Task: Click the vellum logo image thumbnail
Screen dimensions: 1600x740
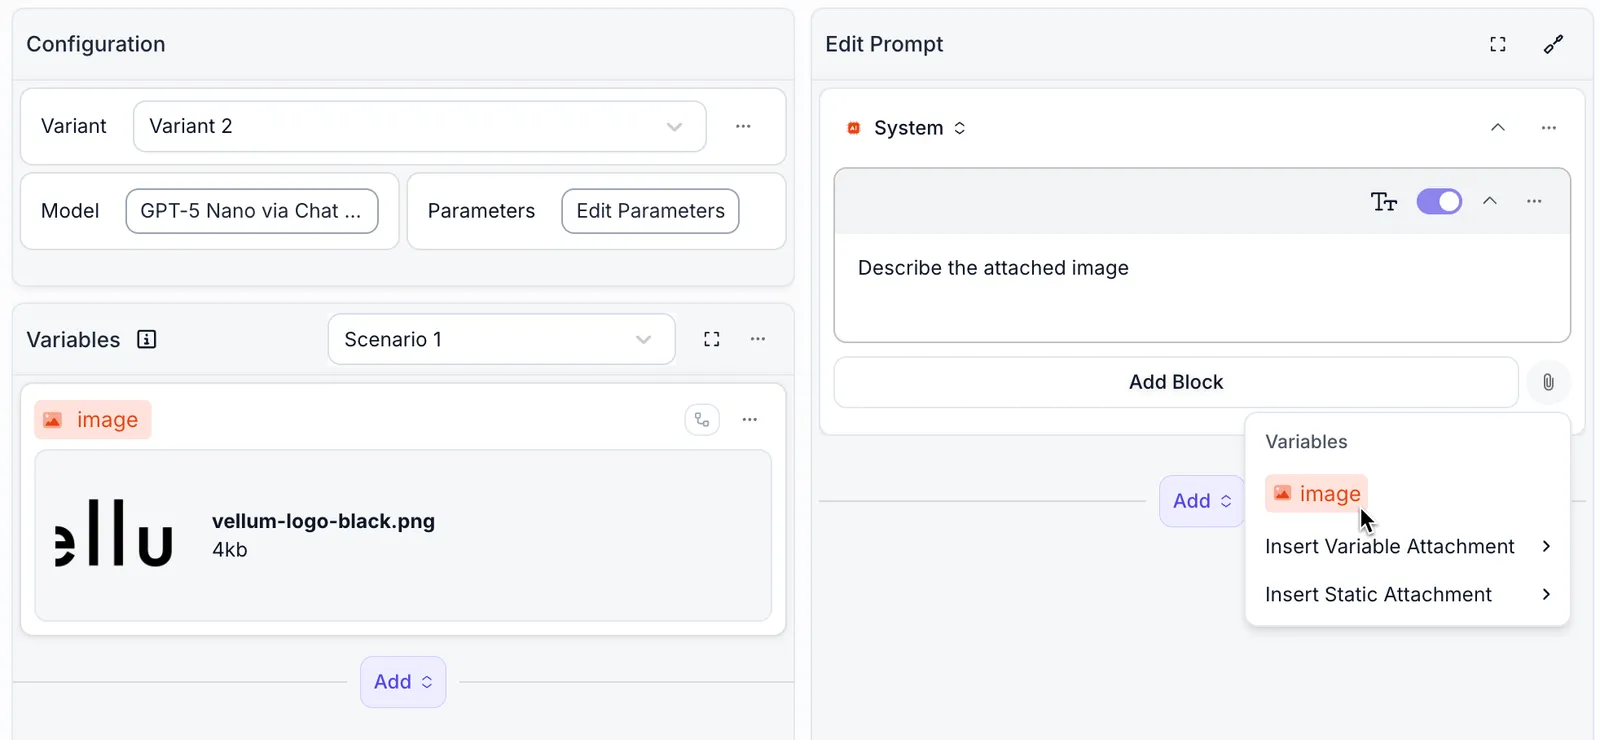Action: pos(114,535)
